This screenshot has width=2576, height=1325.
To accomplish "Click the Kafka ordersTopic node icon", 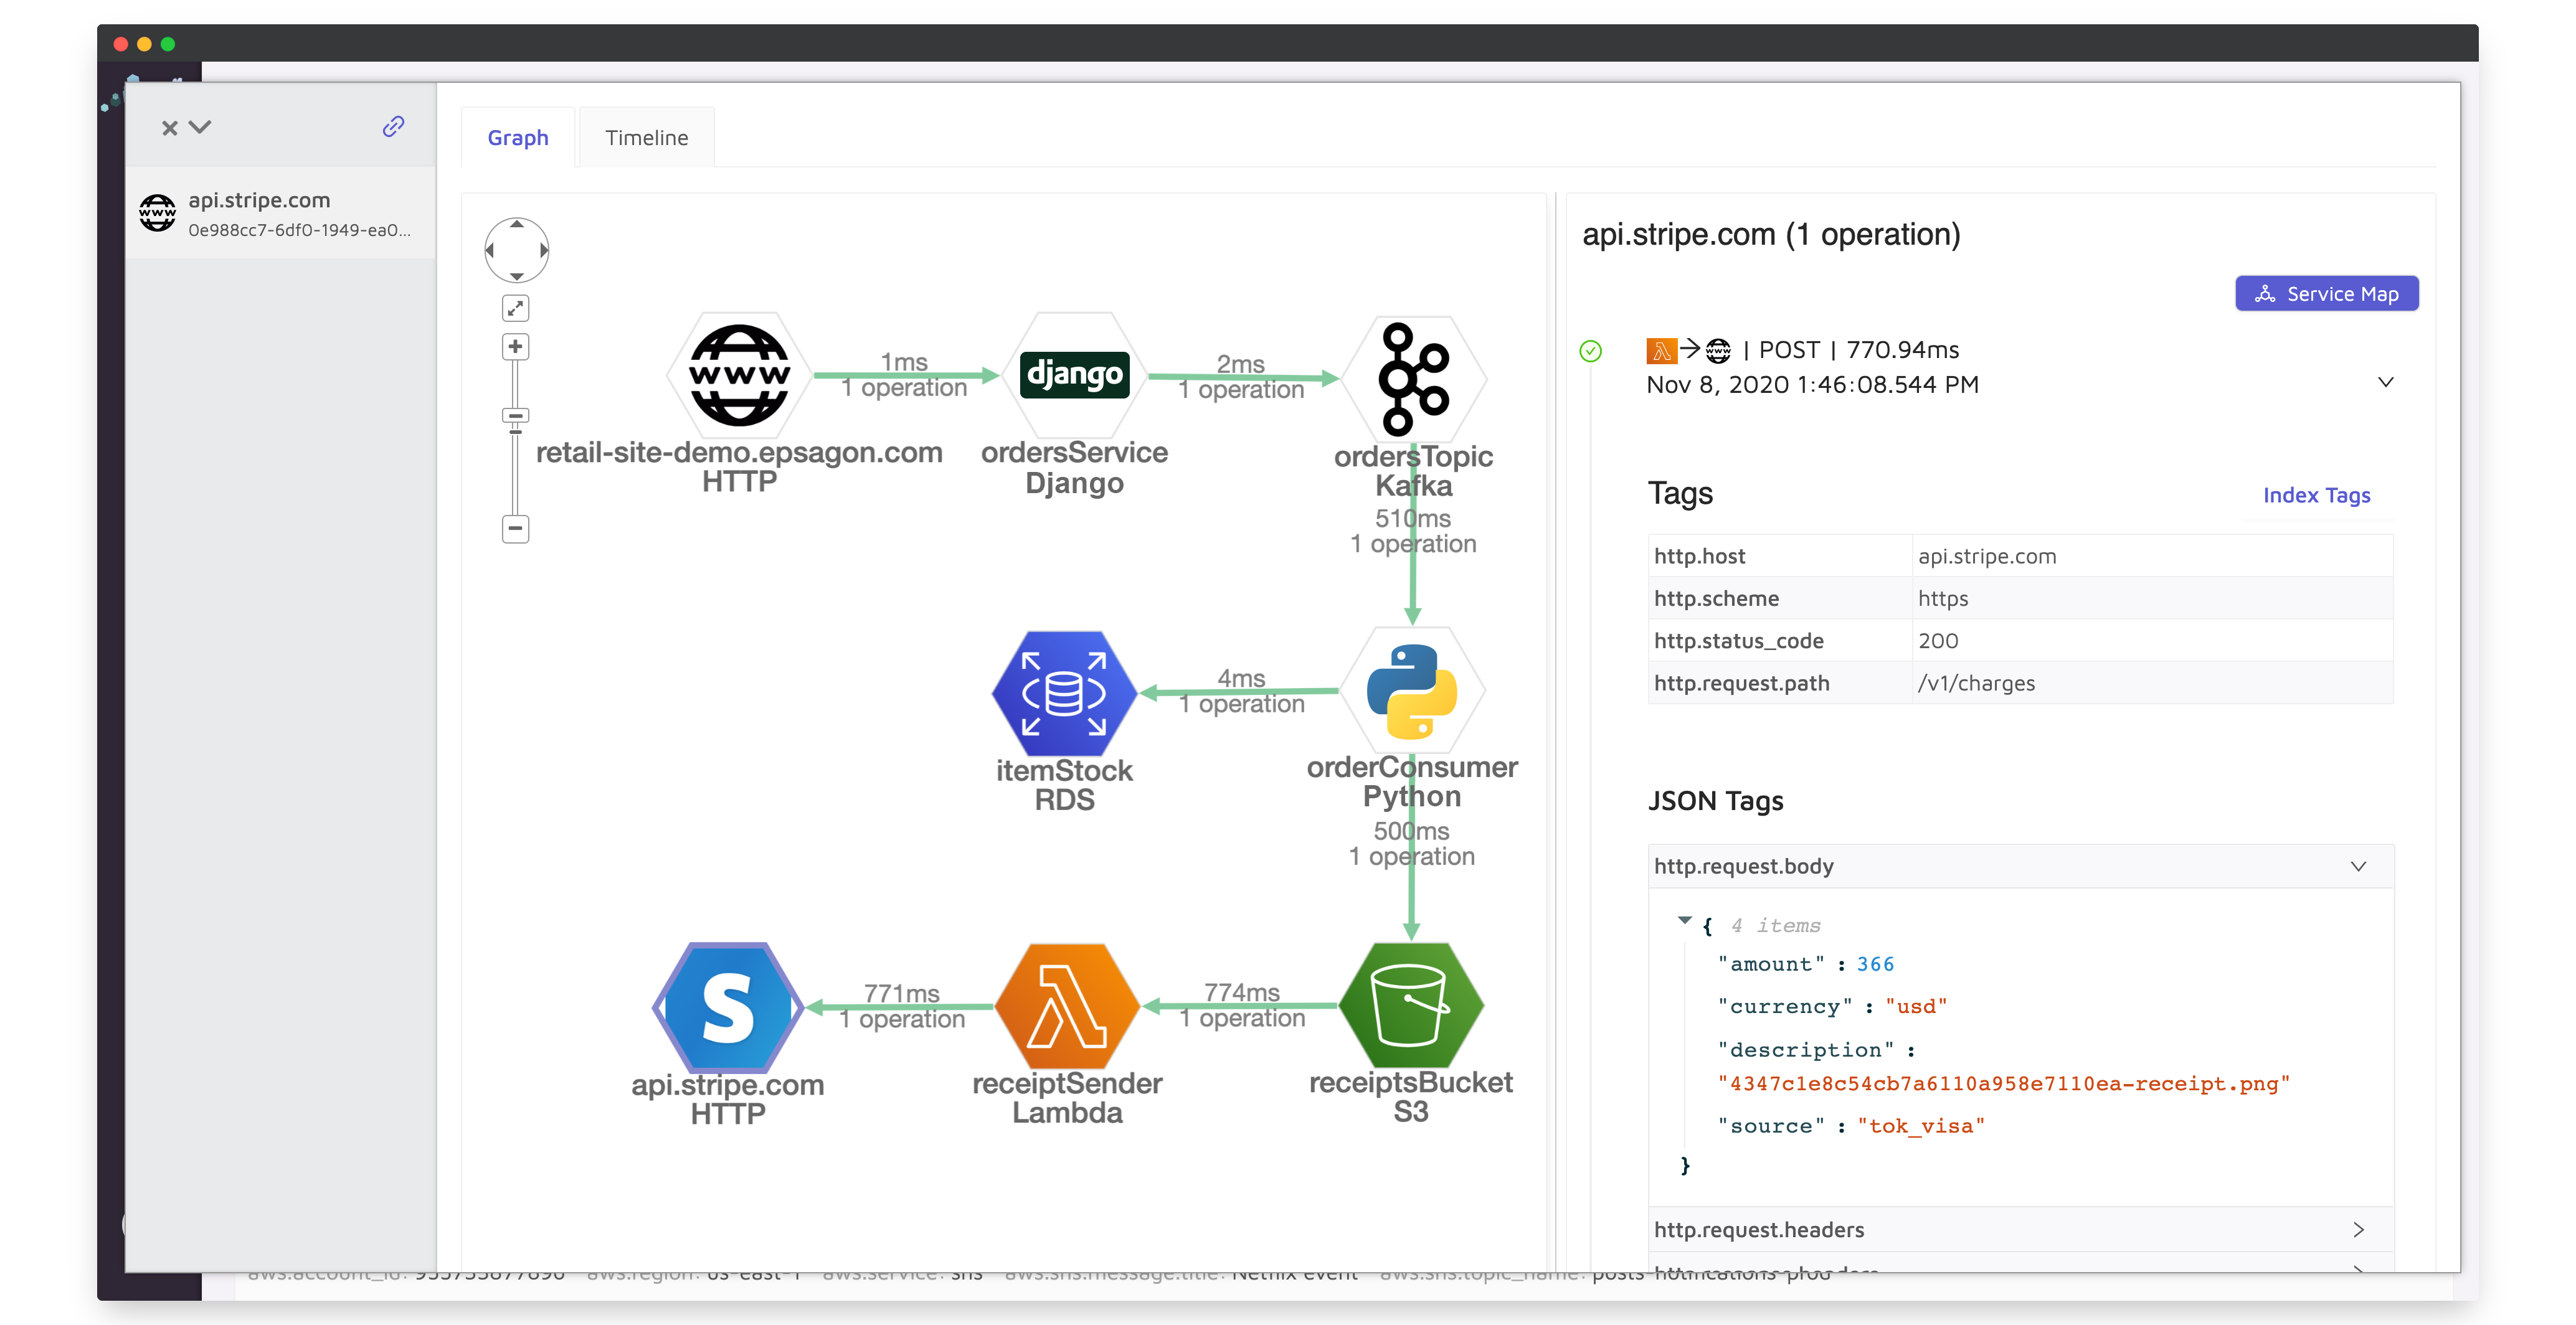I will click(1413, 378).
